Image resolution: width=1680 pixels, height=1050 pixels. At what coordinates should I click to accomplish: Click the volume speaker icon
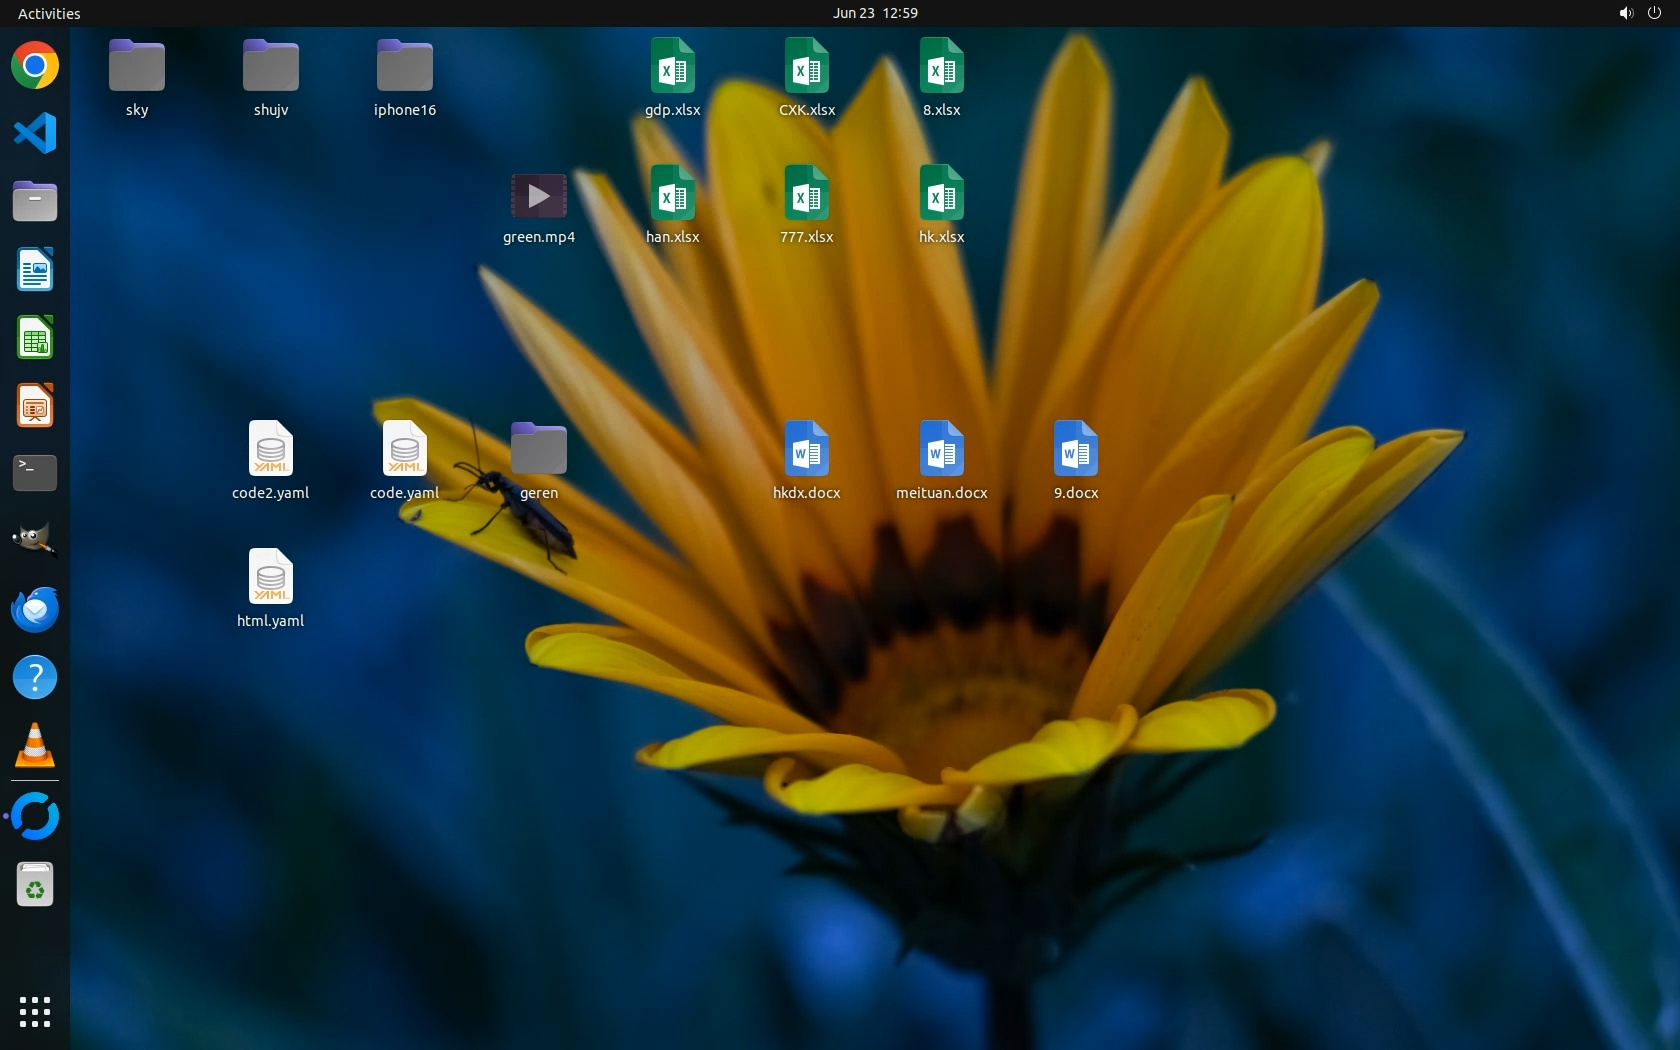coord(1626,13)
